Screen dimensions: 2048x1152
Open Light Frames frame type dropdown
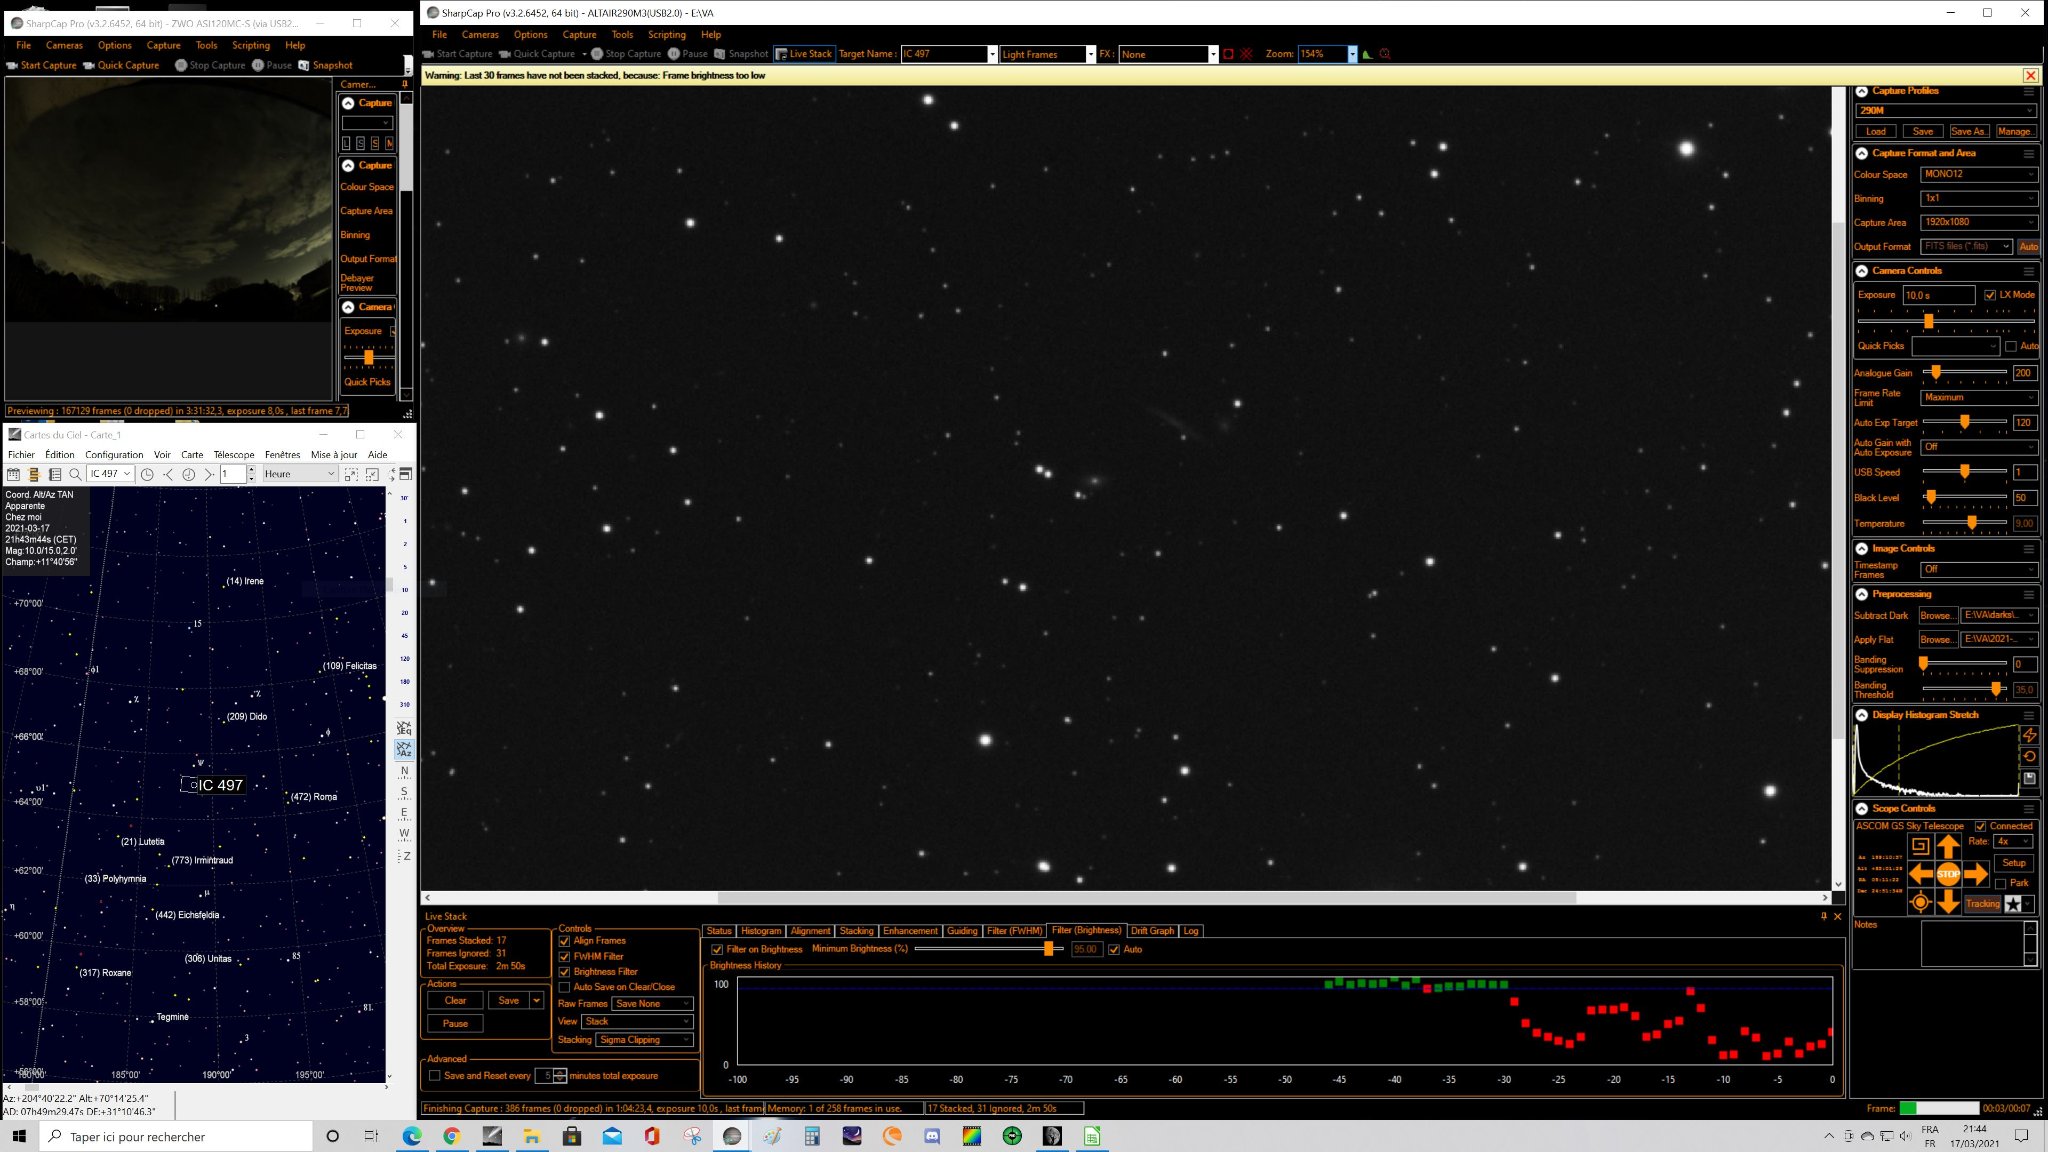pyautogui.click(x=1090, y=54)
